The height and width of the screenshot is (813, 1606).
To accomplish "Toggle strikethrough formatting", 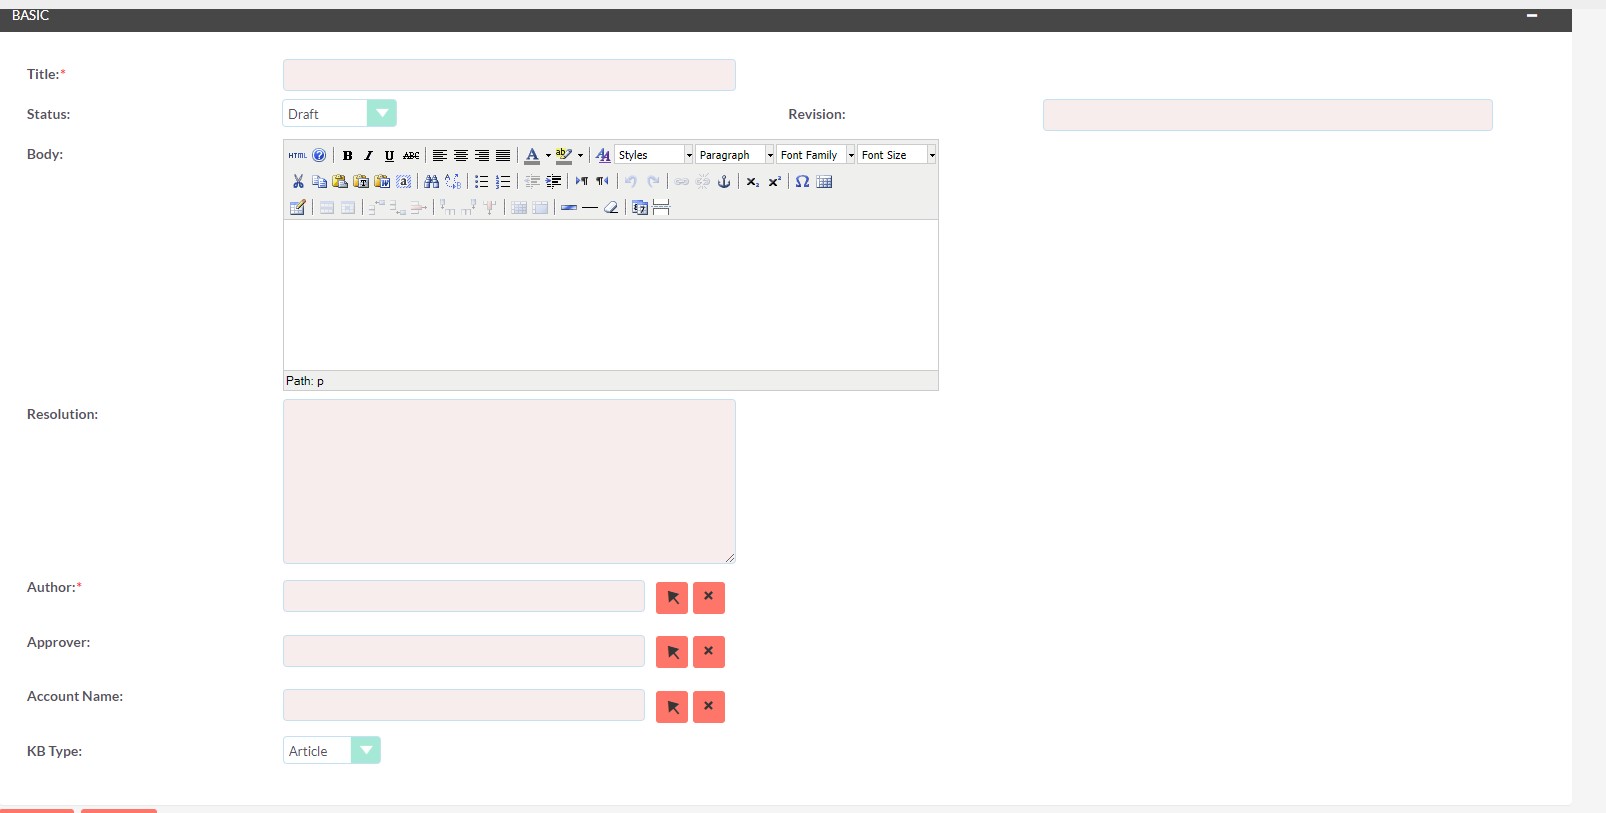I will tap(411, 155).
